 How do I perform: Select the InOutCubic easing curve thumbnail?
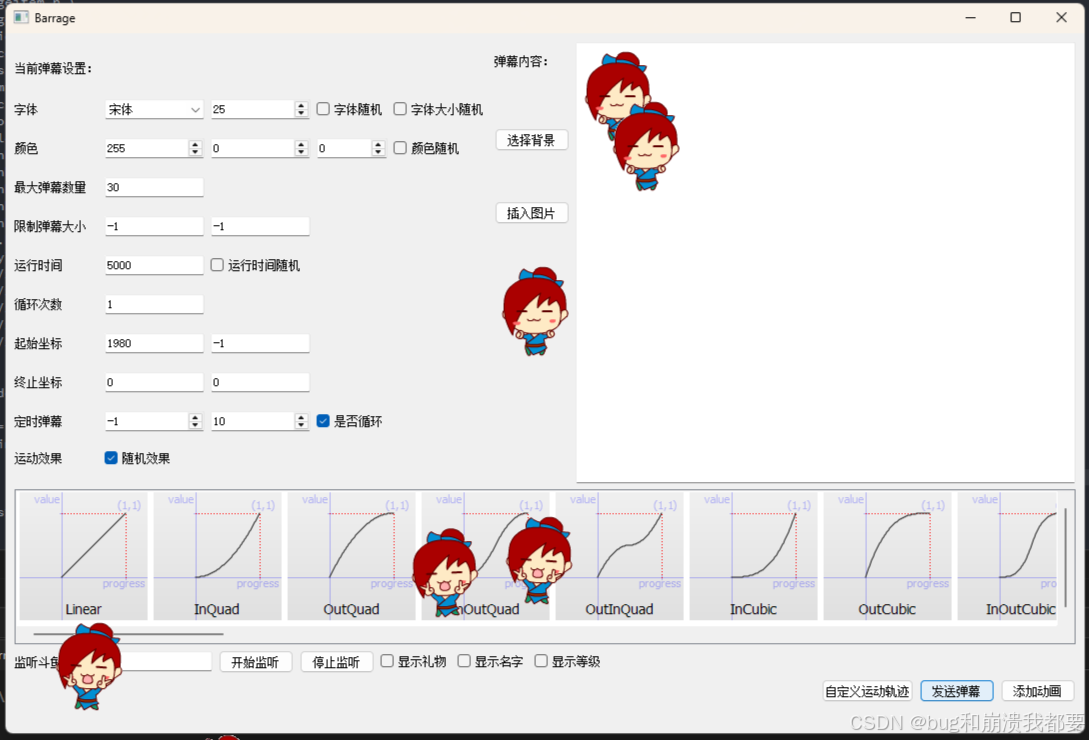(x=1007, y=556)
